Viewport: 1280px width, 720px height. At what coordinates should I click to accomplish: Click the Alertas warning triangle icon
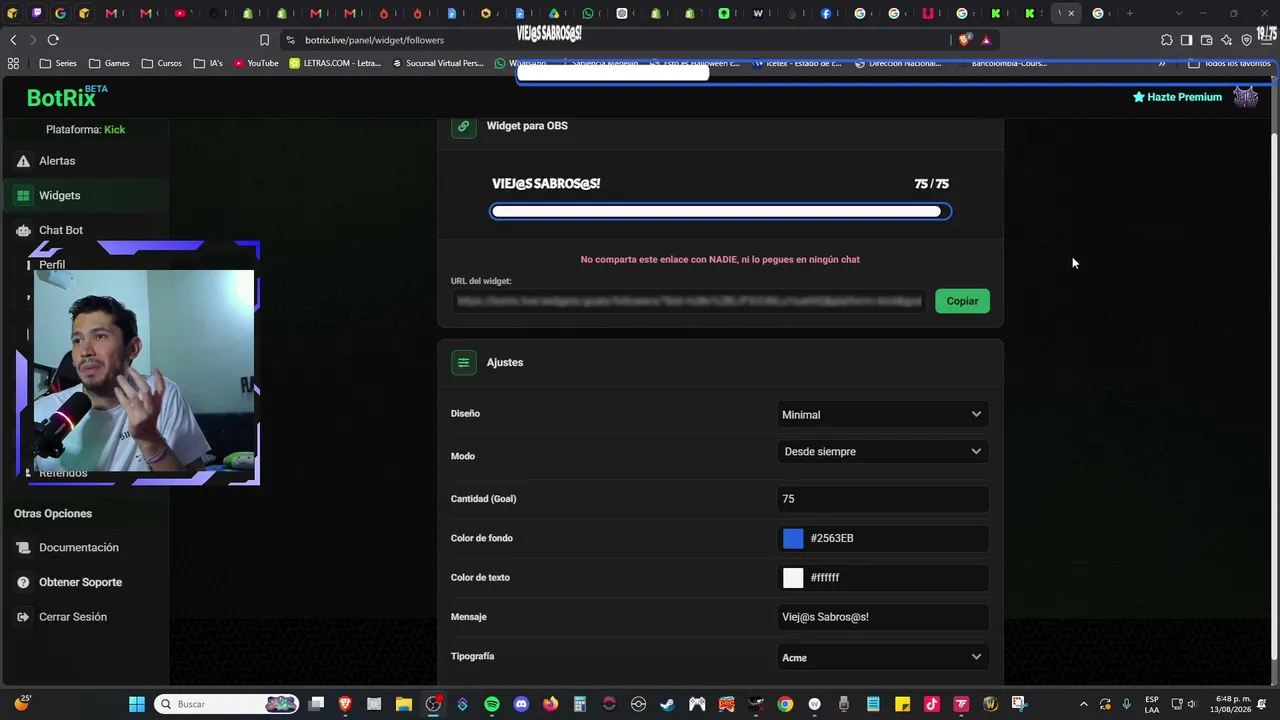pyautogui.click(x=23, y=161)
